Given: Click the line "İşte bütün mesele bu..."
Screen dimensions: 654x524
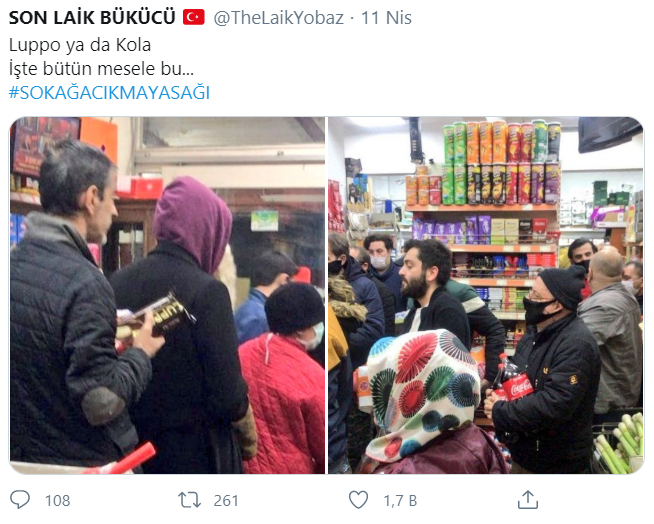Looking at the screenshot, I should pos(101,69).
